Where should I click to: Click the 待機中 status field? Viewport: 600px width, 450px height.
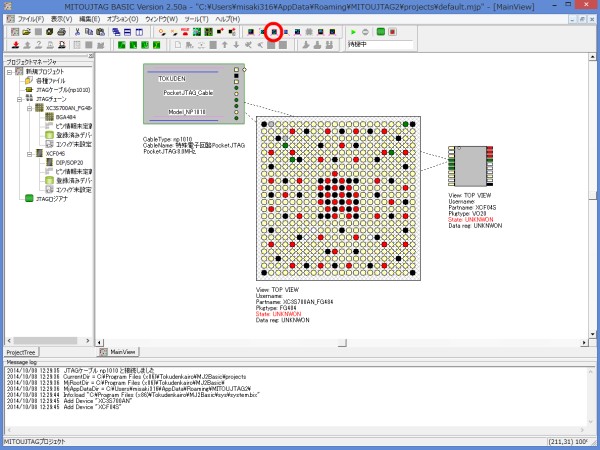pyautogui.click(x=383, y=45)
